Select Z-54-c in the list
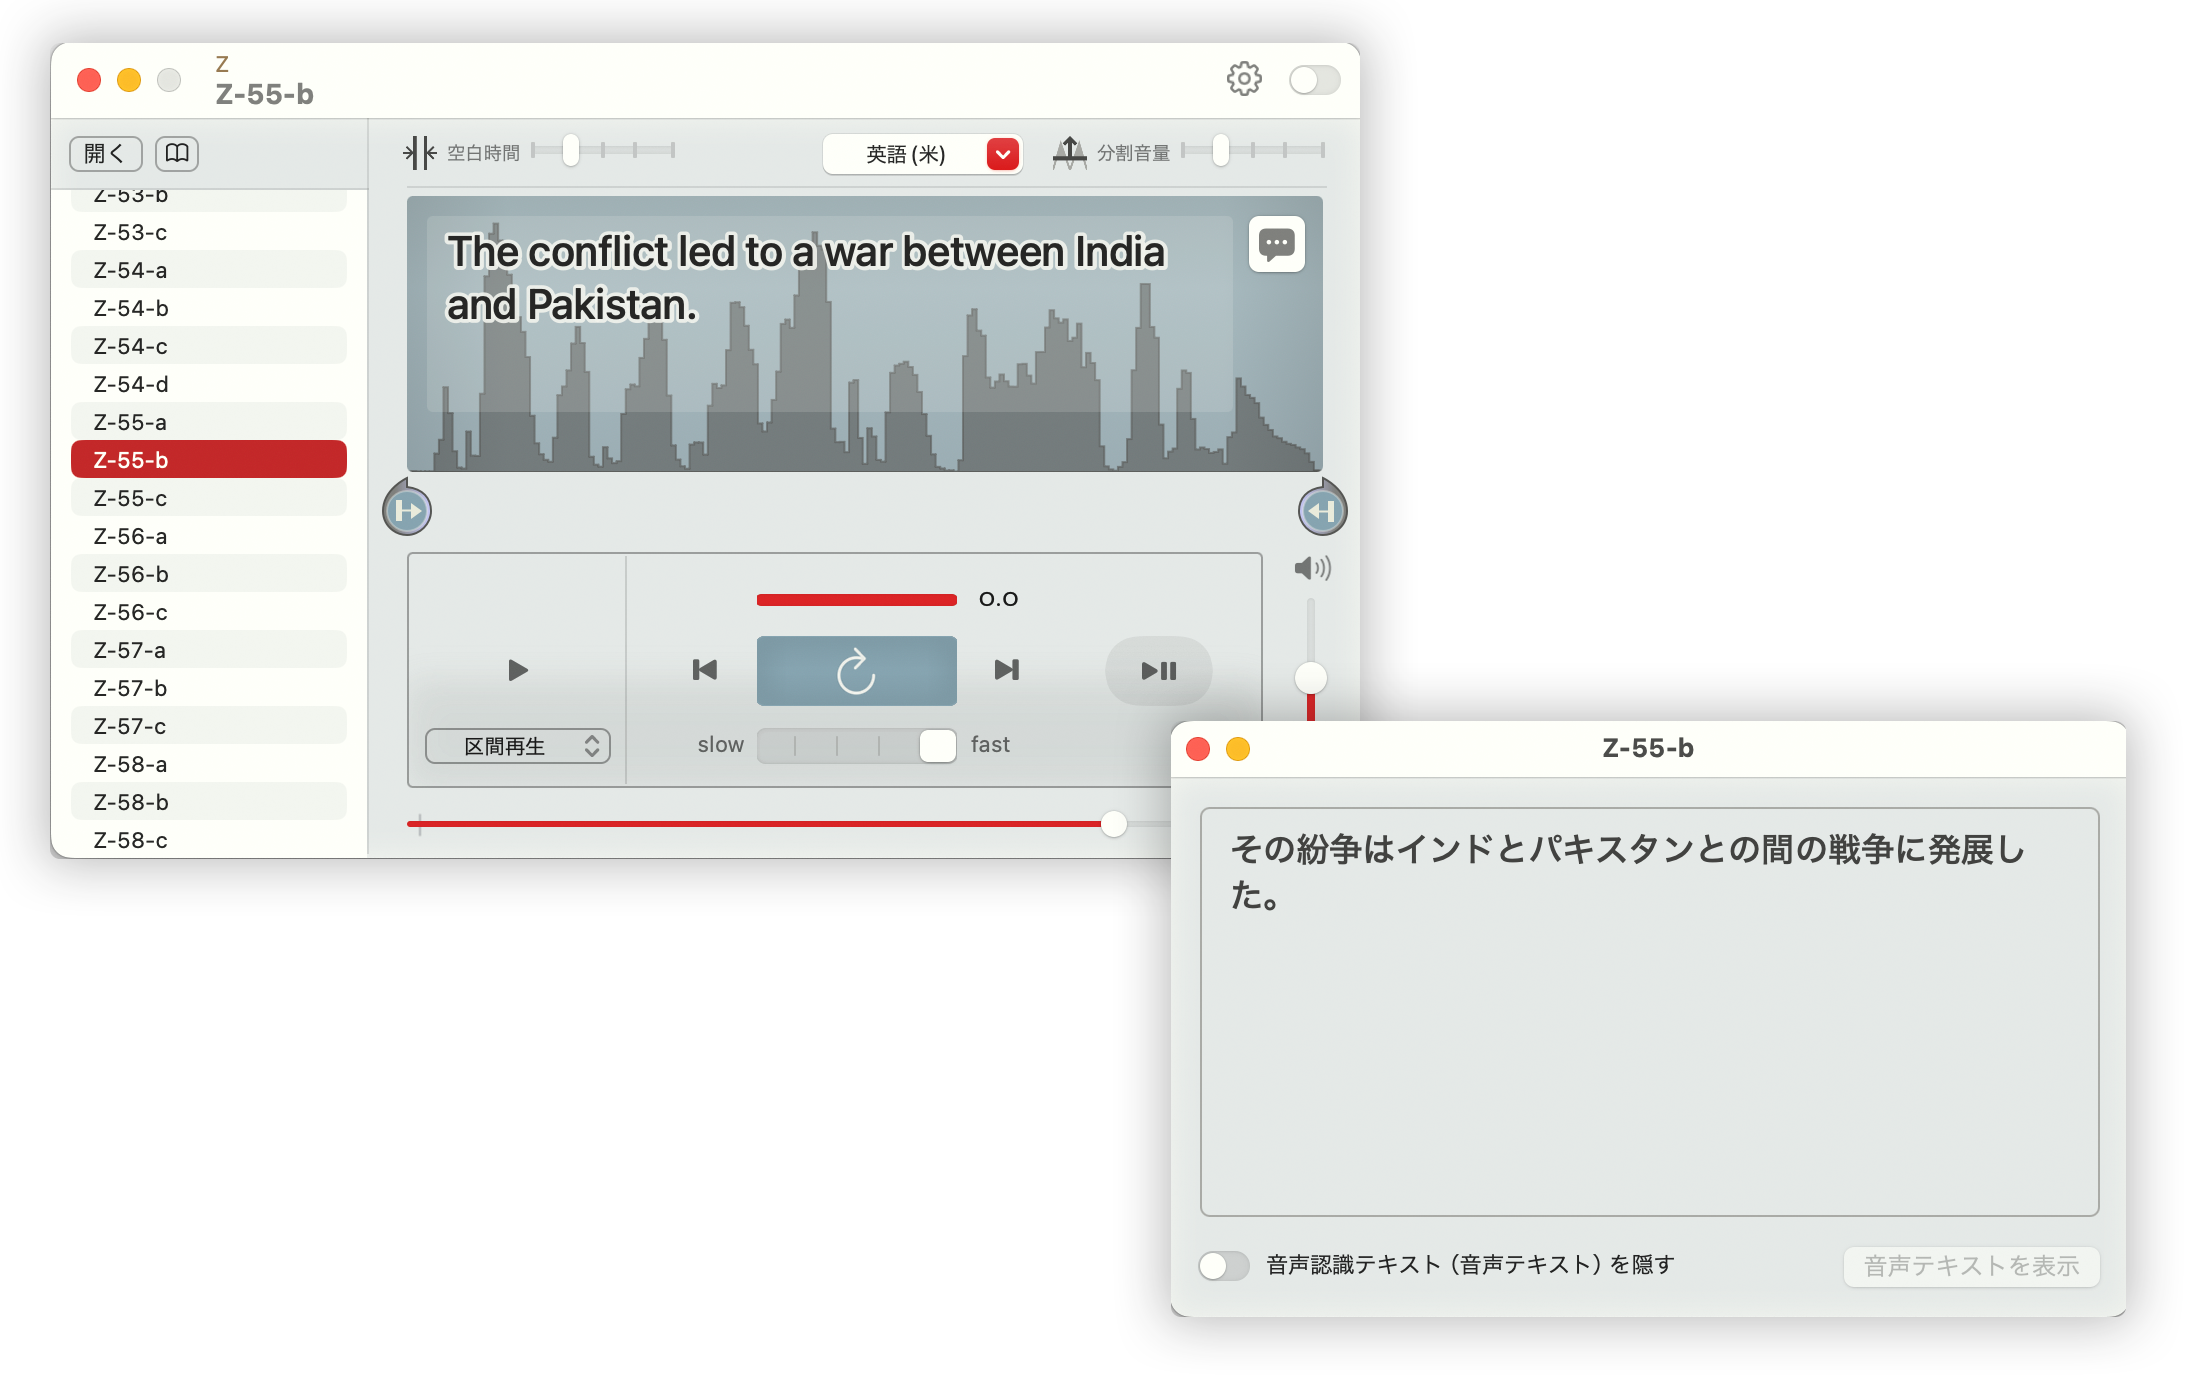Image resolution: width=2204 pixels, height=1399 pixels. tap(209, 346)
